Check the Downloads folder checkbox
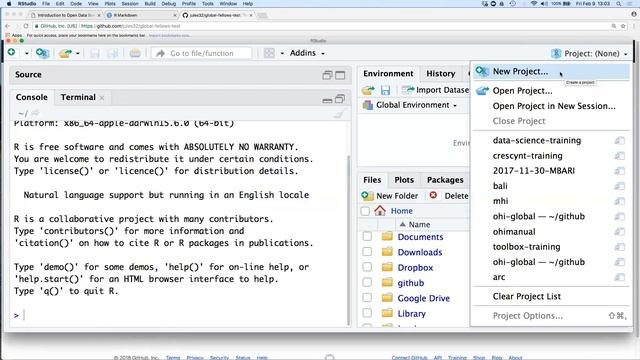 coord(367,251)
